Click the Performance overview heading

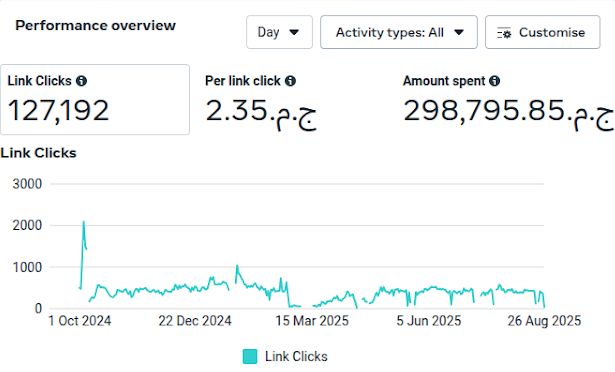[x=95, y=26]
